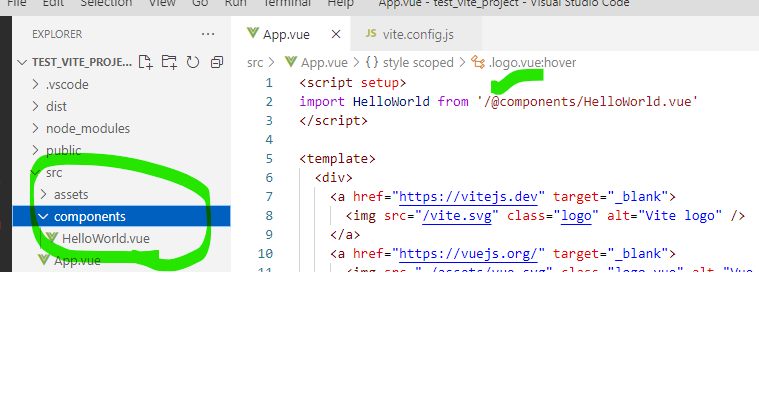Click the EXPLORER panel title

(x=57, y=34)
